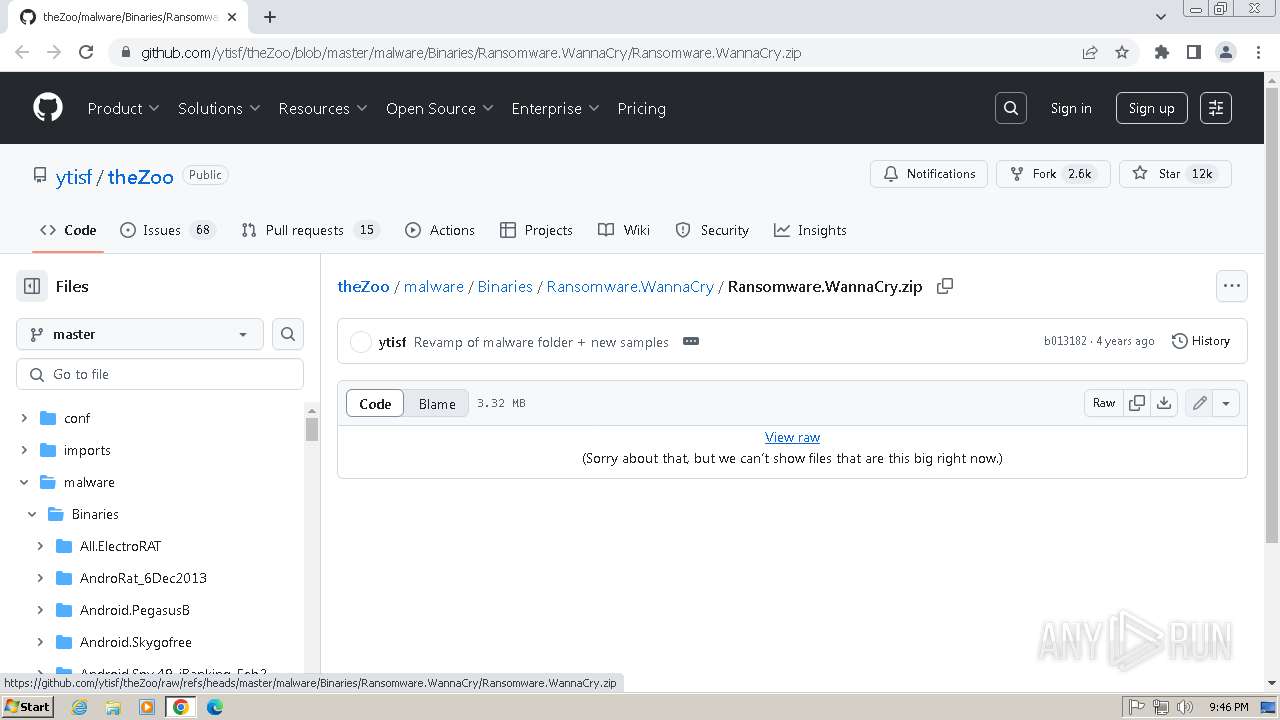Open Internet Explorer from taskbar
This screenshot has height=720, width=1280.
(x=79, y=707)
